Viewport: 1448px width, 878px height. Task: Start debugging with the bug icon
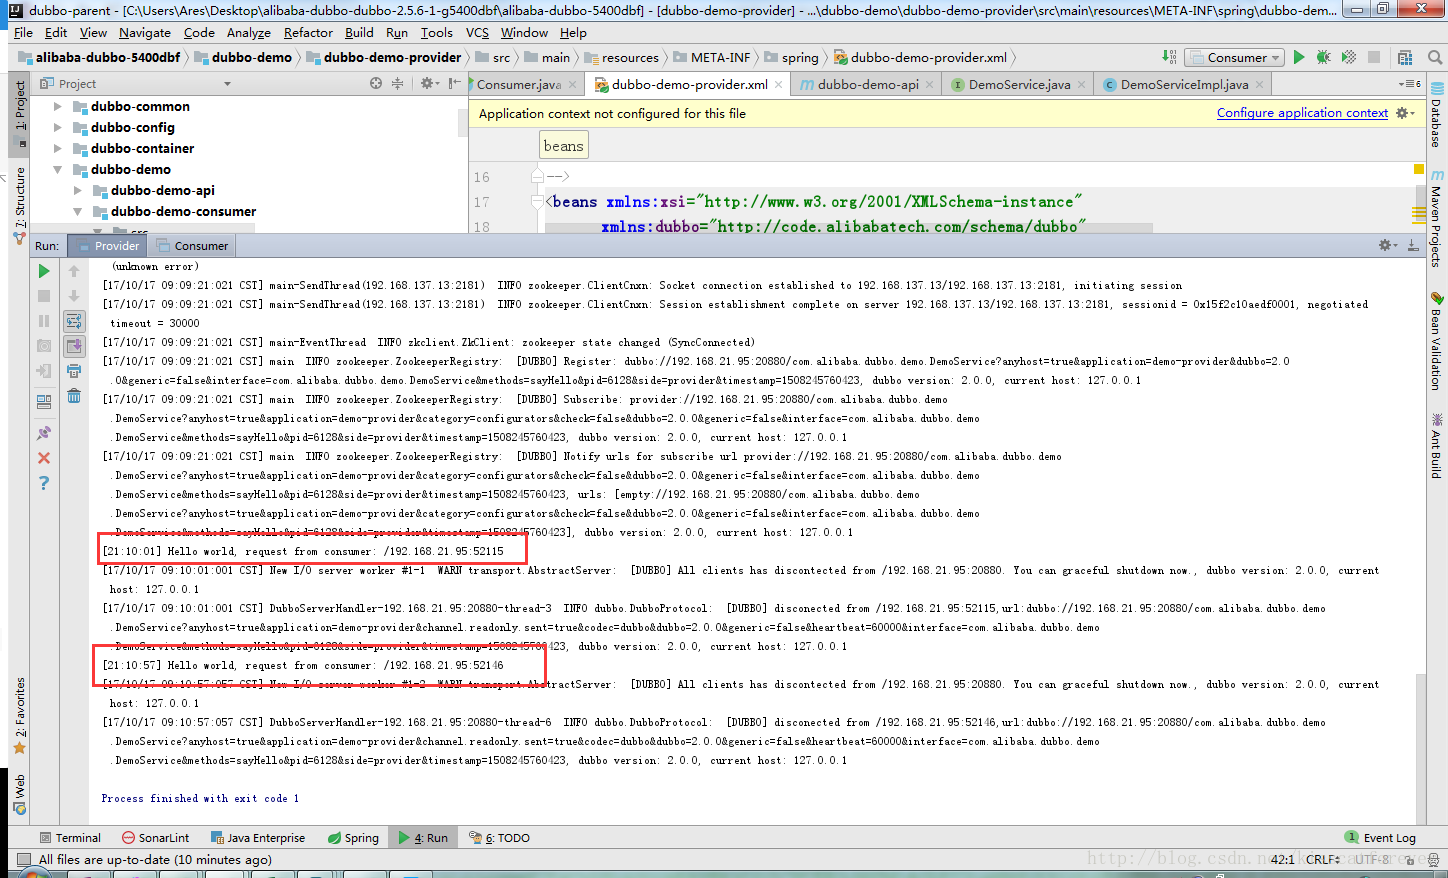click(1324, 57)
